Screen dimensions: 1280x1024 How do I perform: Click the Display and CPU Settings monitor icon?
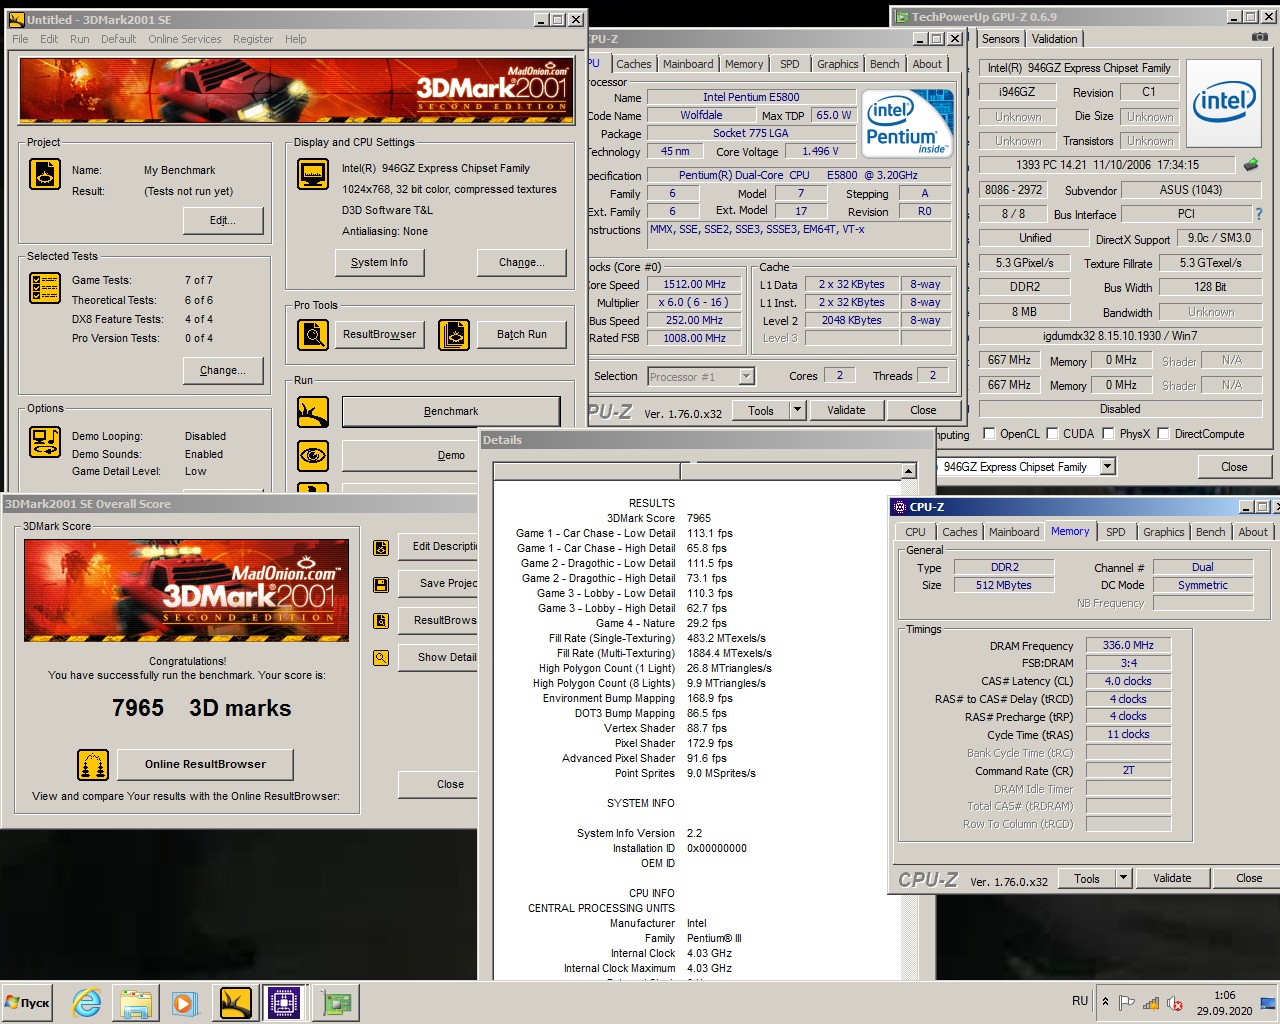pos(313,174)
